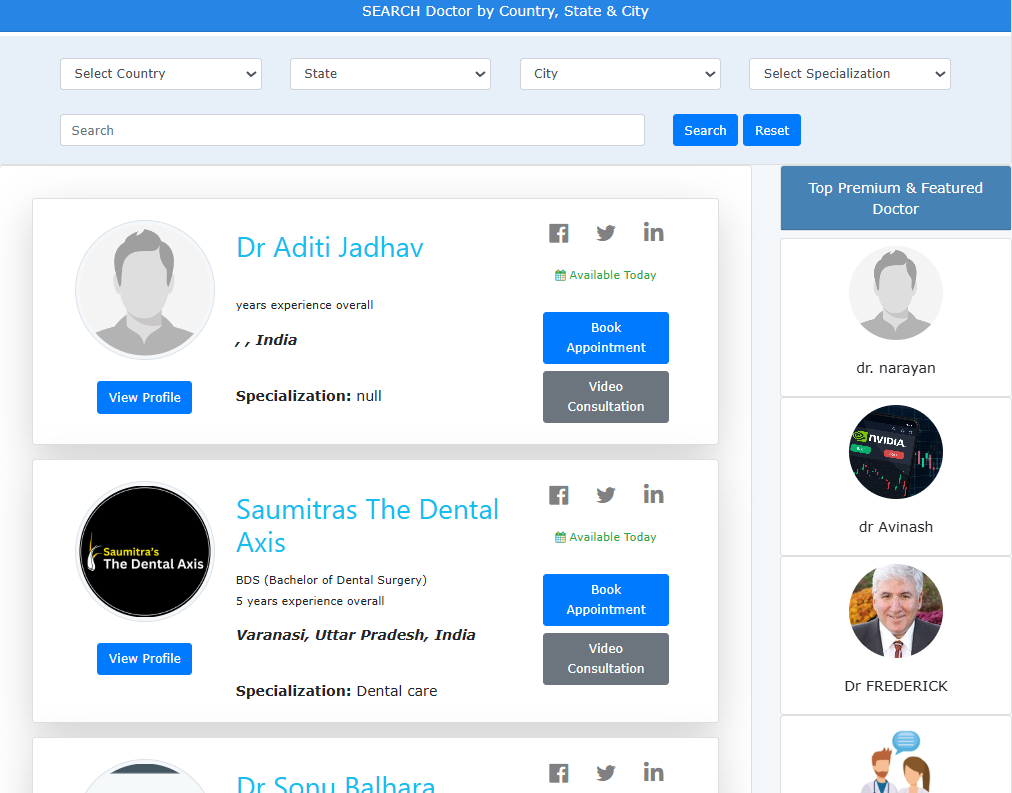The height and width of the screenshot is (793, 1012).
Task: Click the Varanasi, Uttar Pradesh, India location text
Action: [x=356, y=635]
